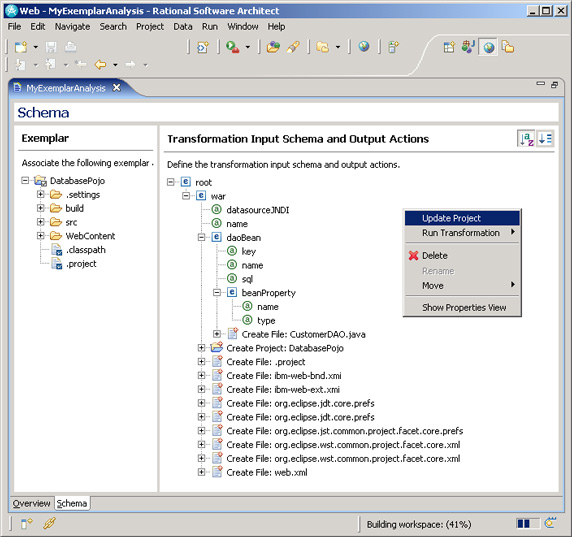Open the New wizard dropdown arrow
This screenshot has height=537, width=572.
35,47
